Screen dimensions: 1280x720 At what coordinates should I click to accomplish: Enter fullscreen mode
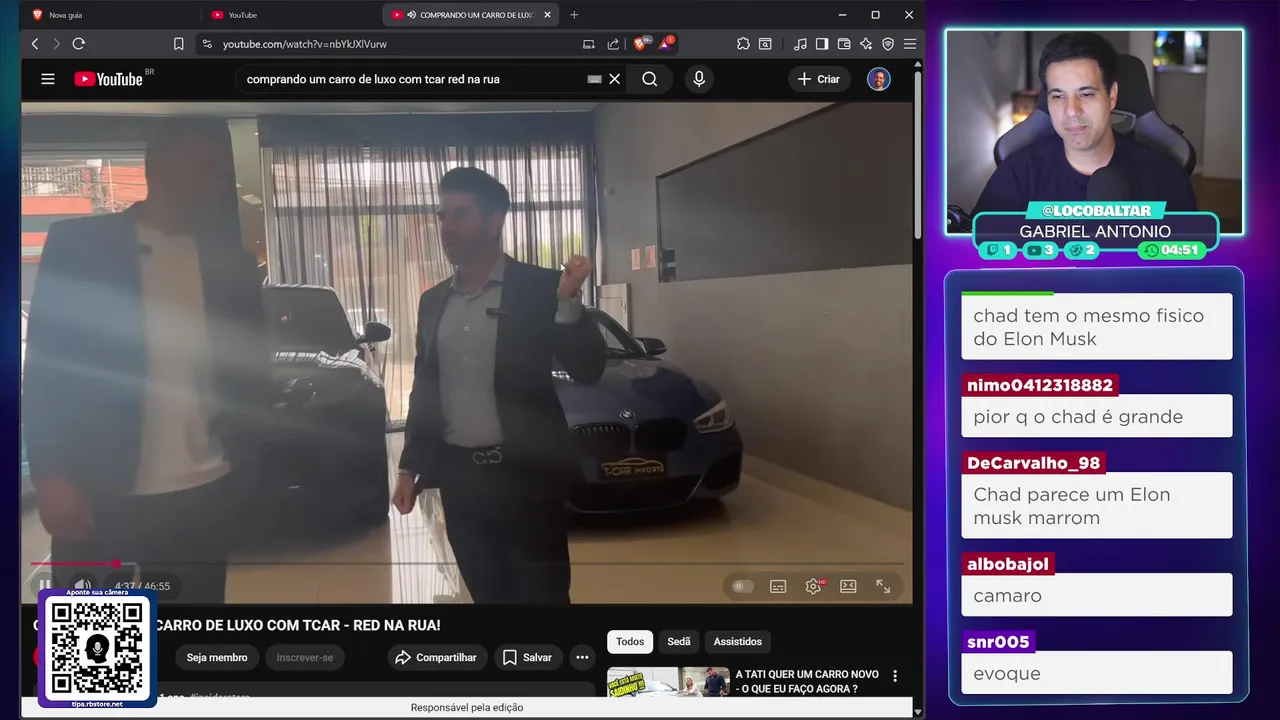[883, 586]
